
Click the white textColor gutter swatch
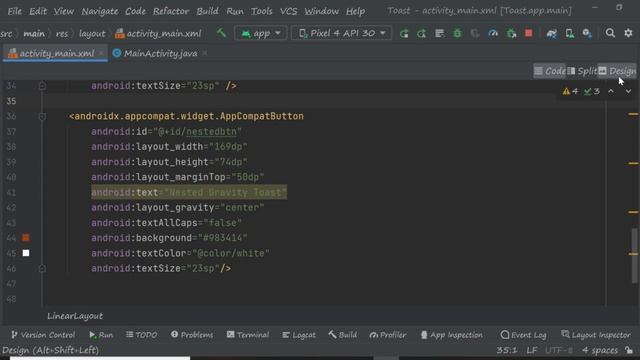tap(26, 253)
